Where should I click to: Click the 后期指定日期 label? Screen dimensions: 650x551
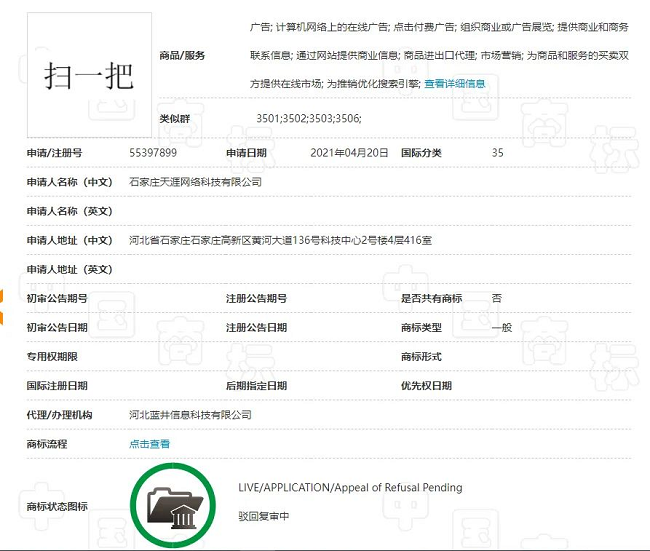(256, 386)
